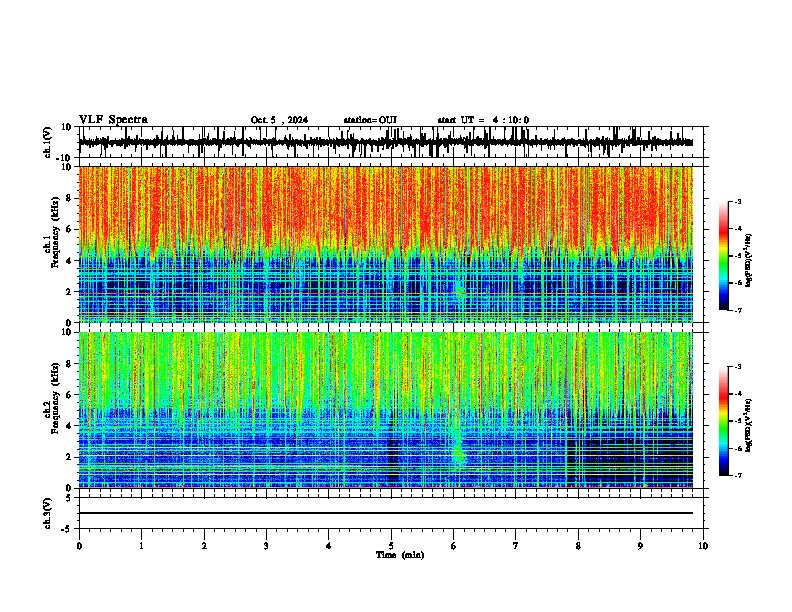Click the flat ch.3(V) signal line
792x612 pixels.
(386, 513)
